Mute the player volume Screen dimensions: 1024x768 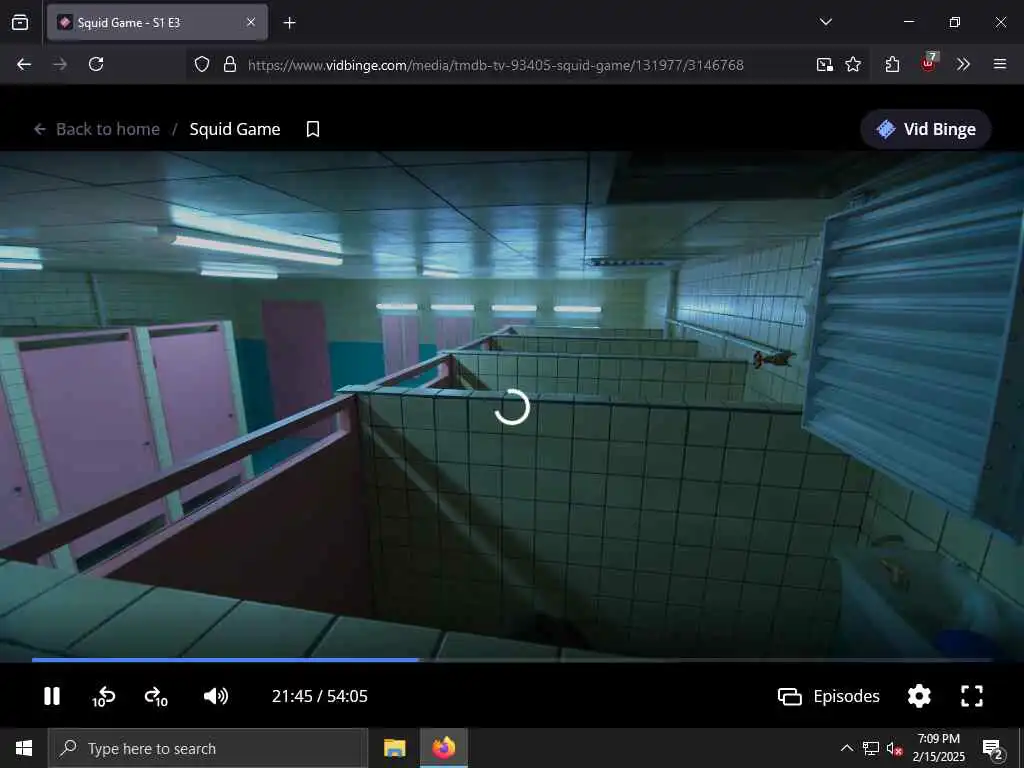coord(216,696)
